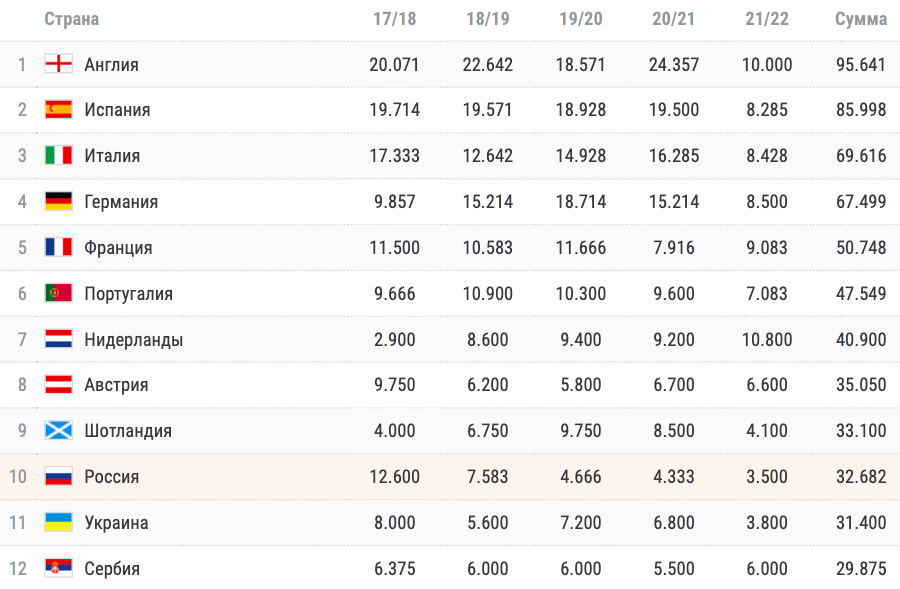Select the Страна column header

pyautogui.click(x=72, y=19)
